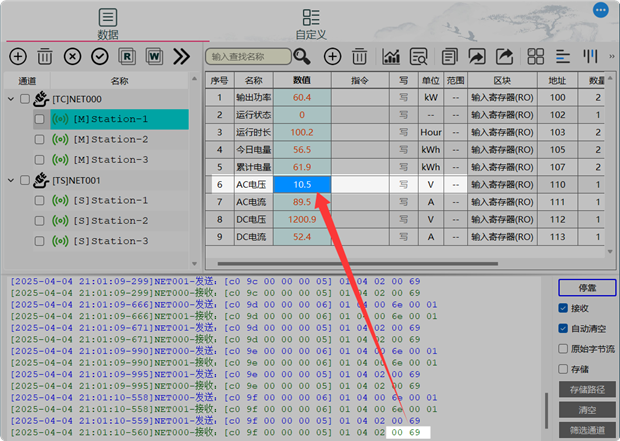This screenshot has height=441, width=620.
Task: Click the 区块 column header
Action: [502, 80]
